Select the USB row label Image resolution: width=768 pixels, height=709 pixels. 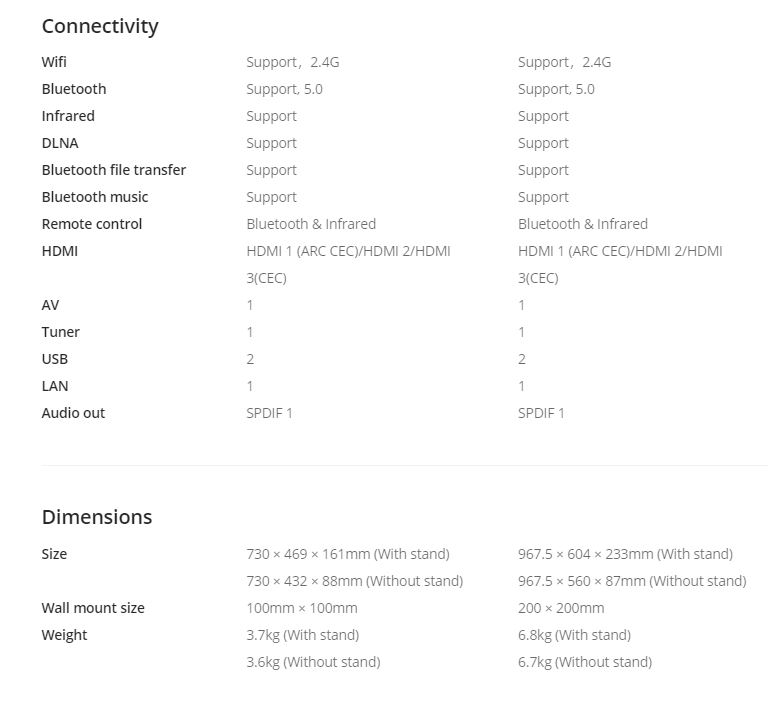pyautogui.click(x=55, y=359)
